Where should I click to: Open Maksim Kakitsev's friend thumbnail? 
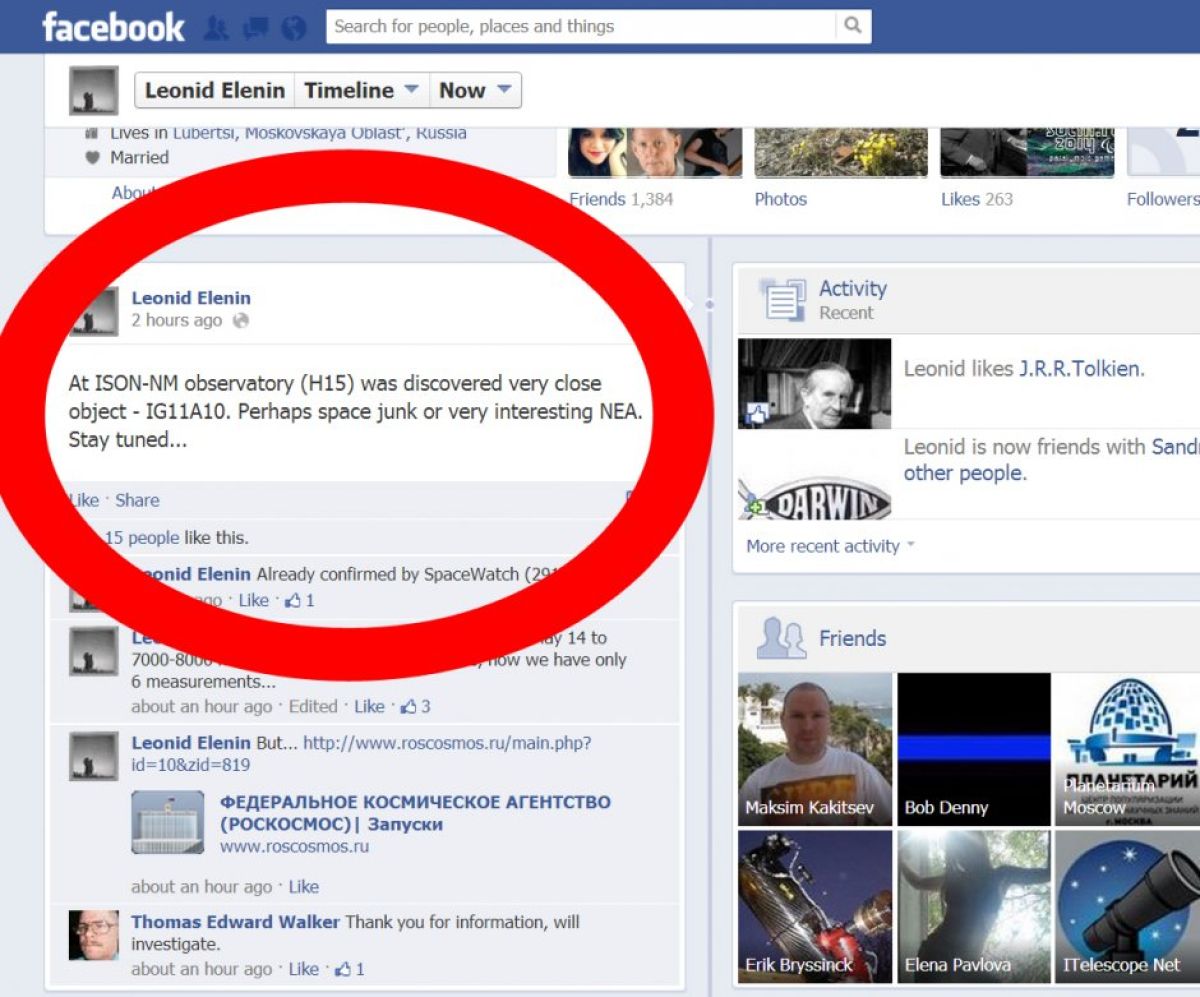814,749
